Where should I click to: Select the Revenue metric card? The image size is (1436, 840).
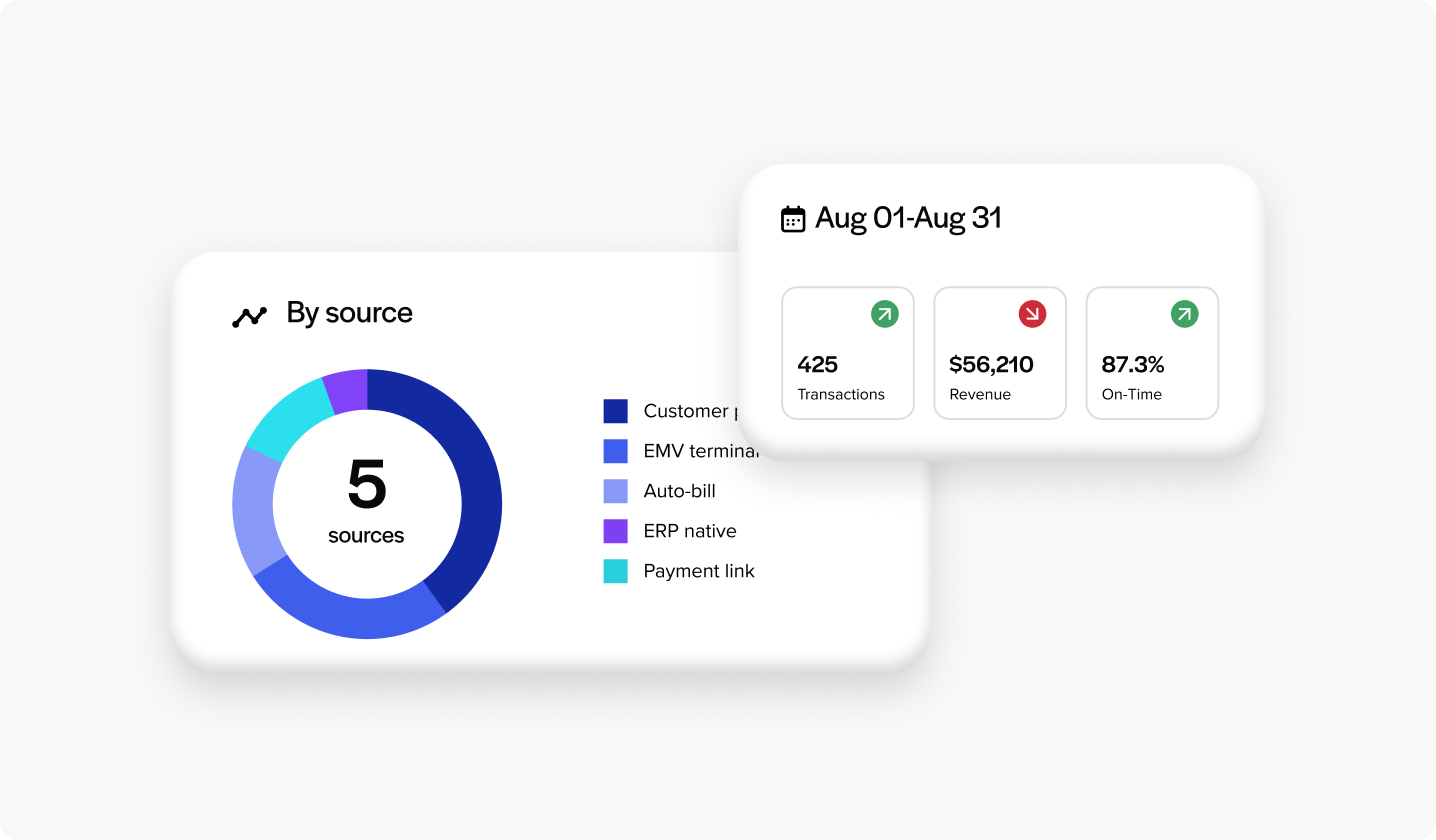1000,353
